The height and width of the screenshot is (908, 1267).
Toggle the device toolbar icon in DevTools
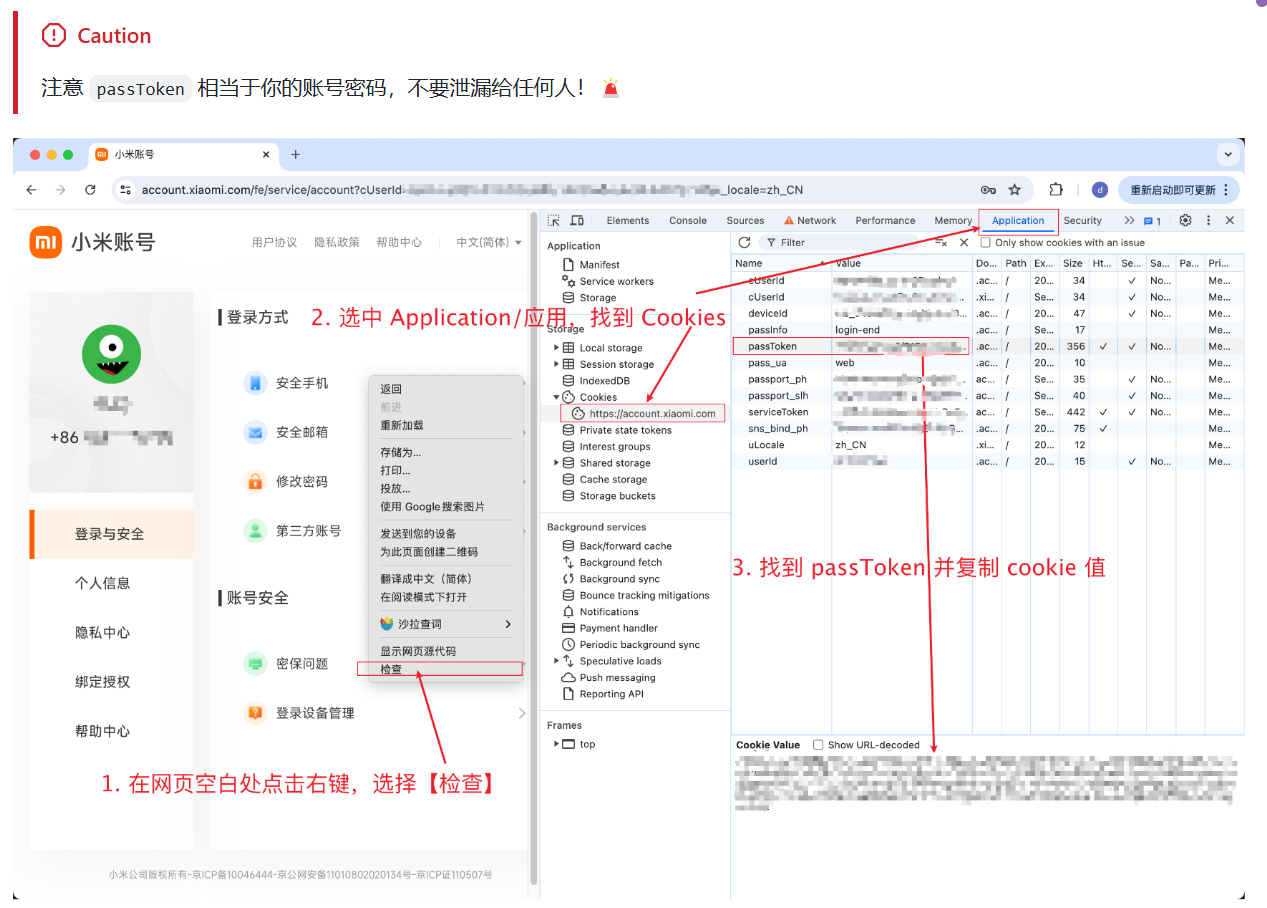point(577,221)
